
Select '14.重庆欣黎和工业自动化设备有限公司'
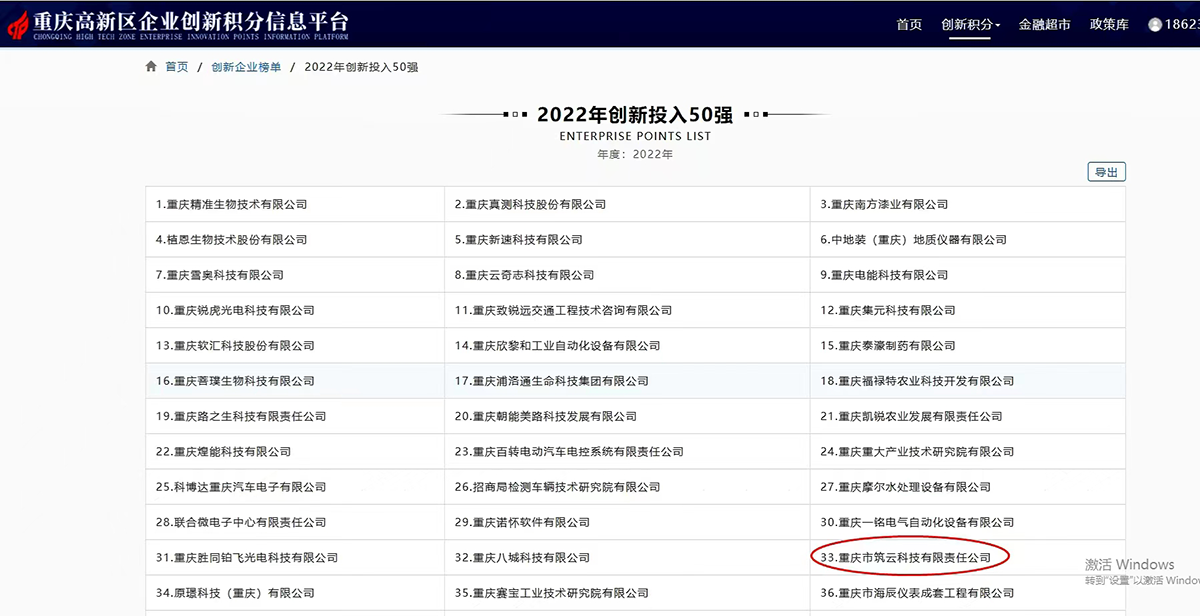[557, 346]
